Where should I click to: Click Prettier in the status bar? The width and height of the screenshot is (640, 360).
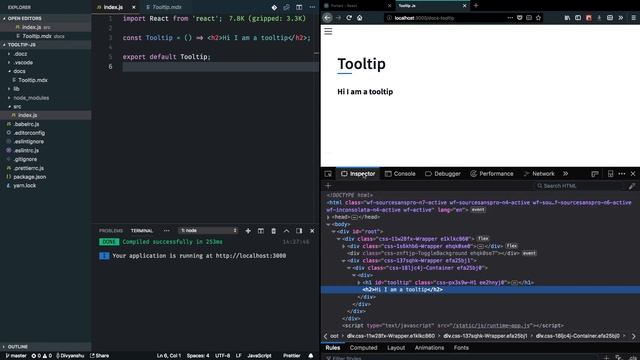[x=291, y=356]
